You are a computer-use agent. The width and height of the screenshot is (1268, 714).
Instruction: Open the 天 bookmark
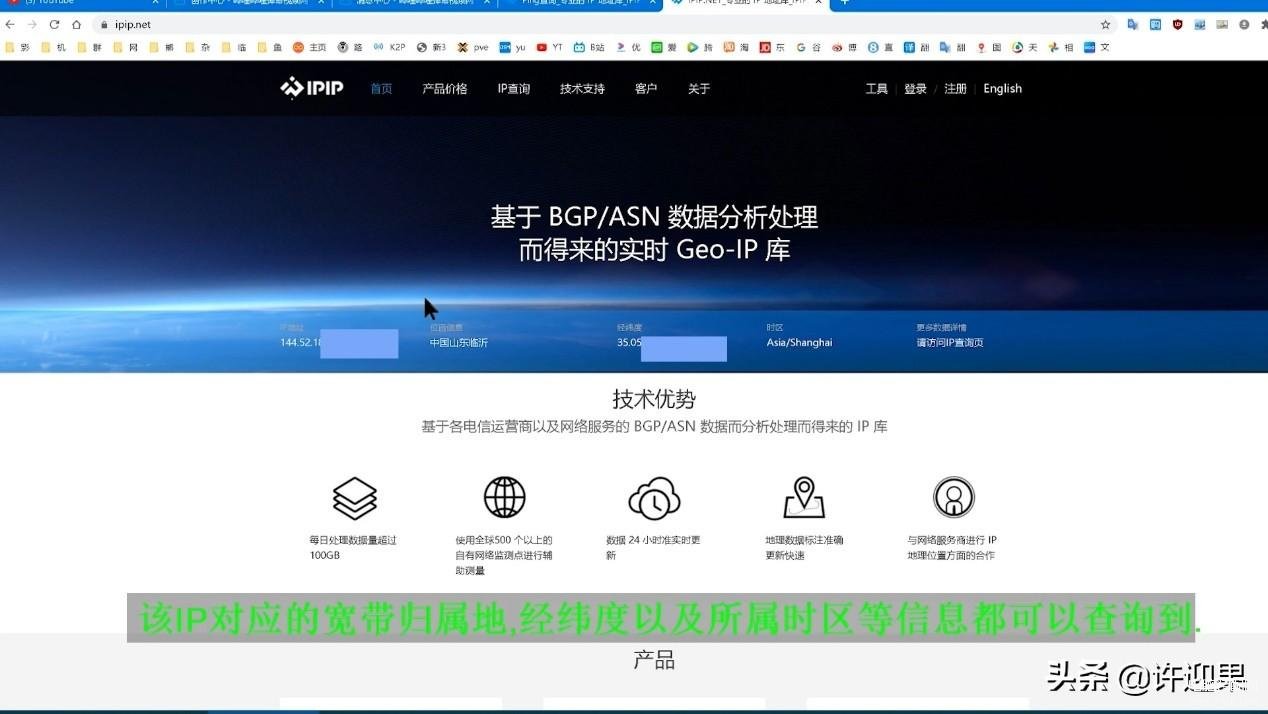(x=1025, y=47)
